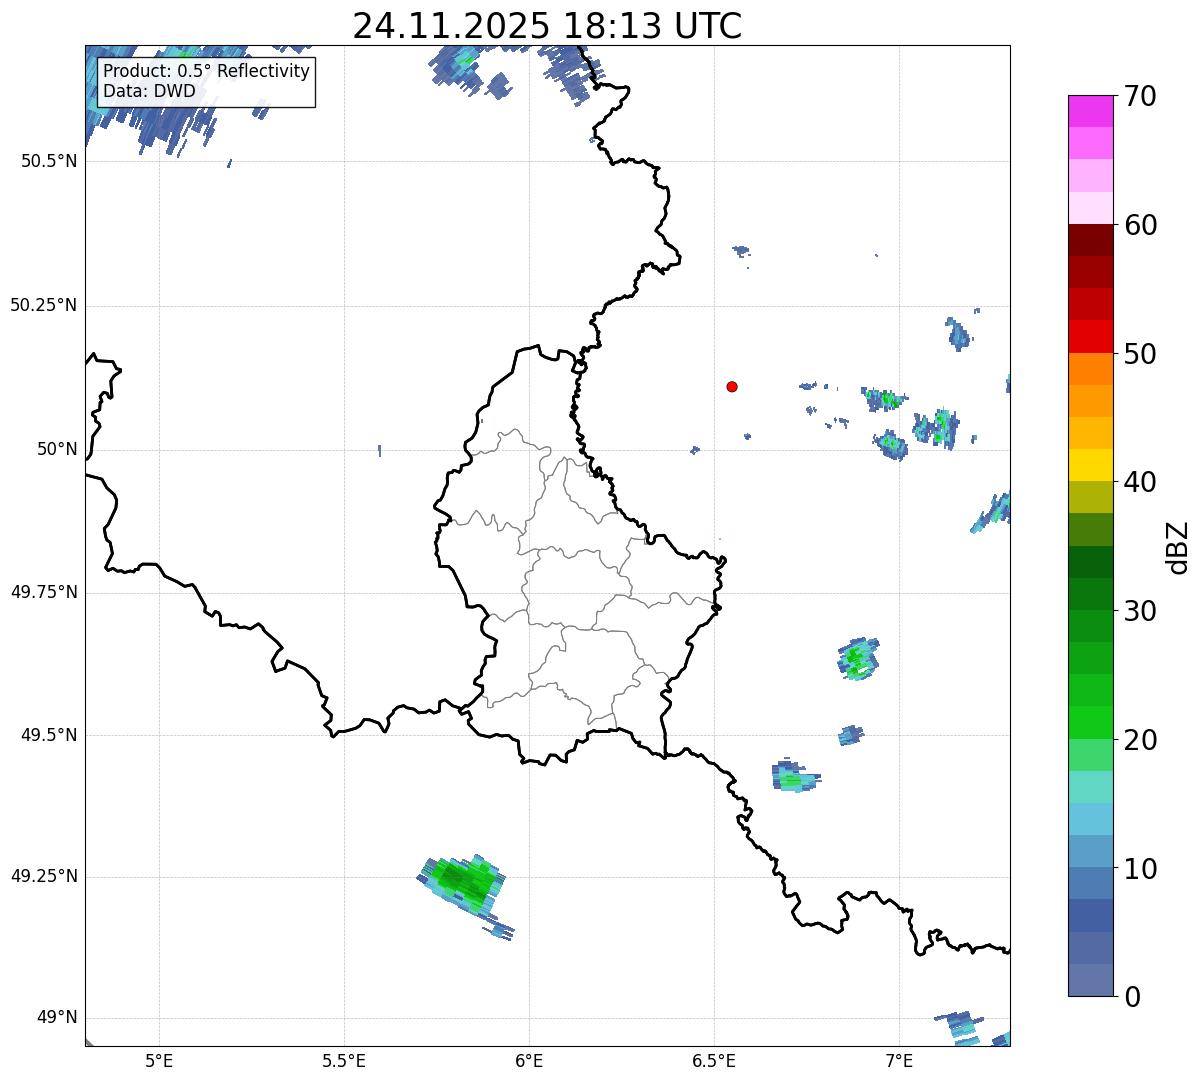Viewport: 1202px width, 1081px height.
Task: Click the '49.75°N' latitude label
Action: (43, 592)
